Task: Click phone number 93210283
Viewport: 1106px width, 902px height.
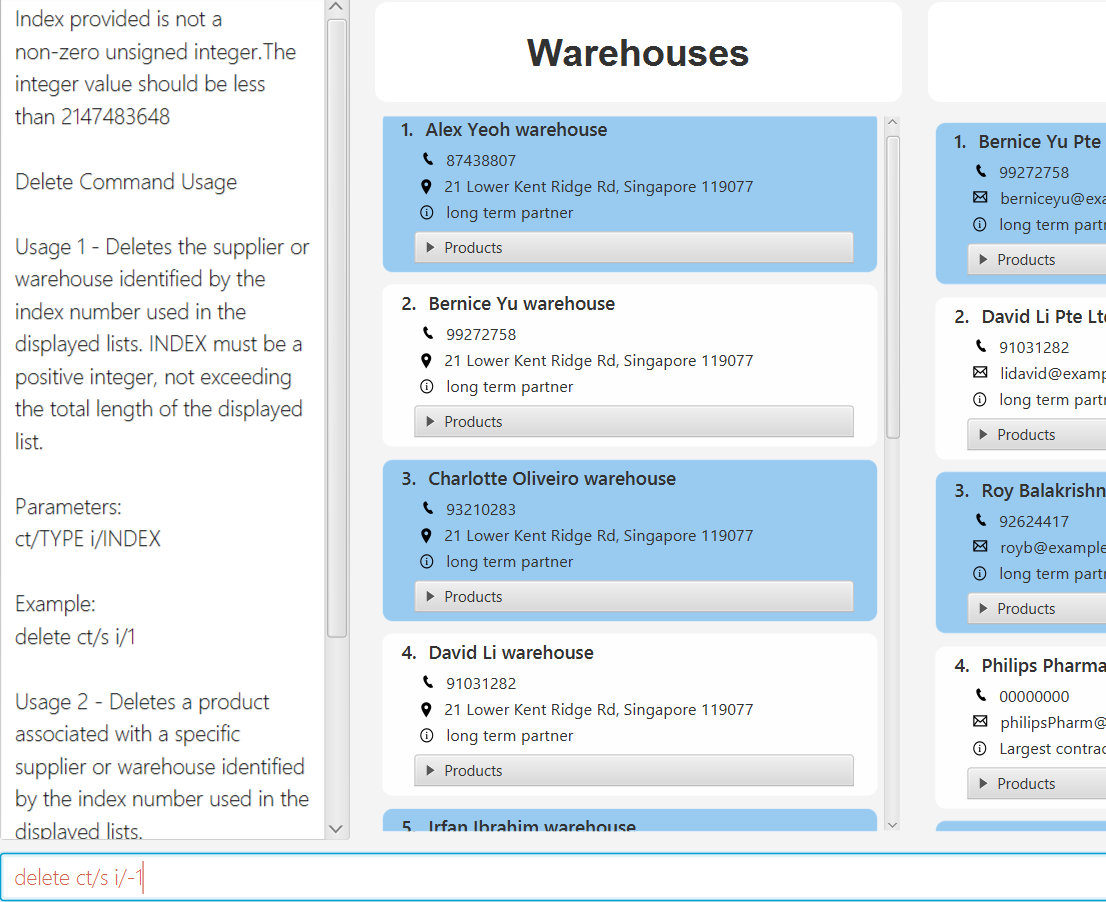Action: click(x=480, y=509)
